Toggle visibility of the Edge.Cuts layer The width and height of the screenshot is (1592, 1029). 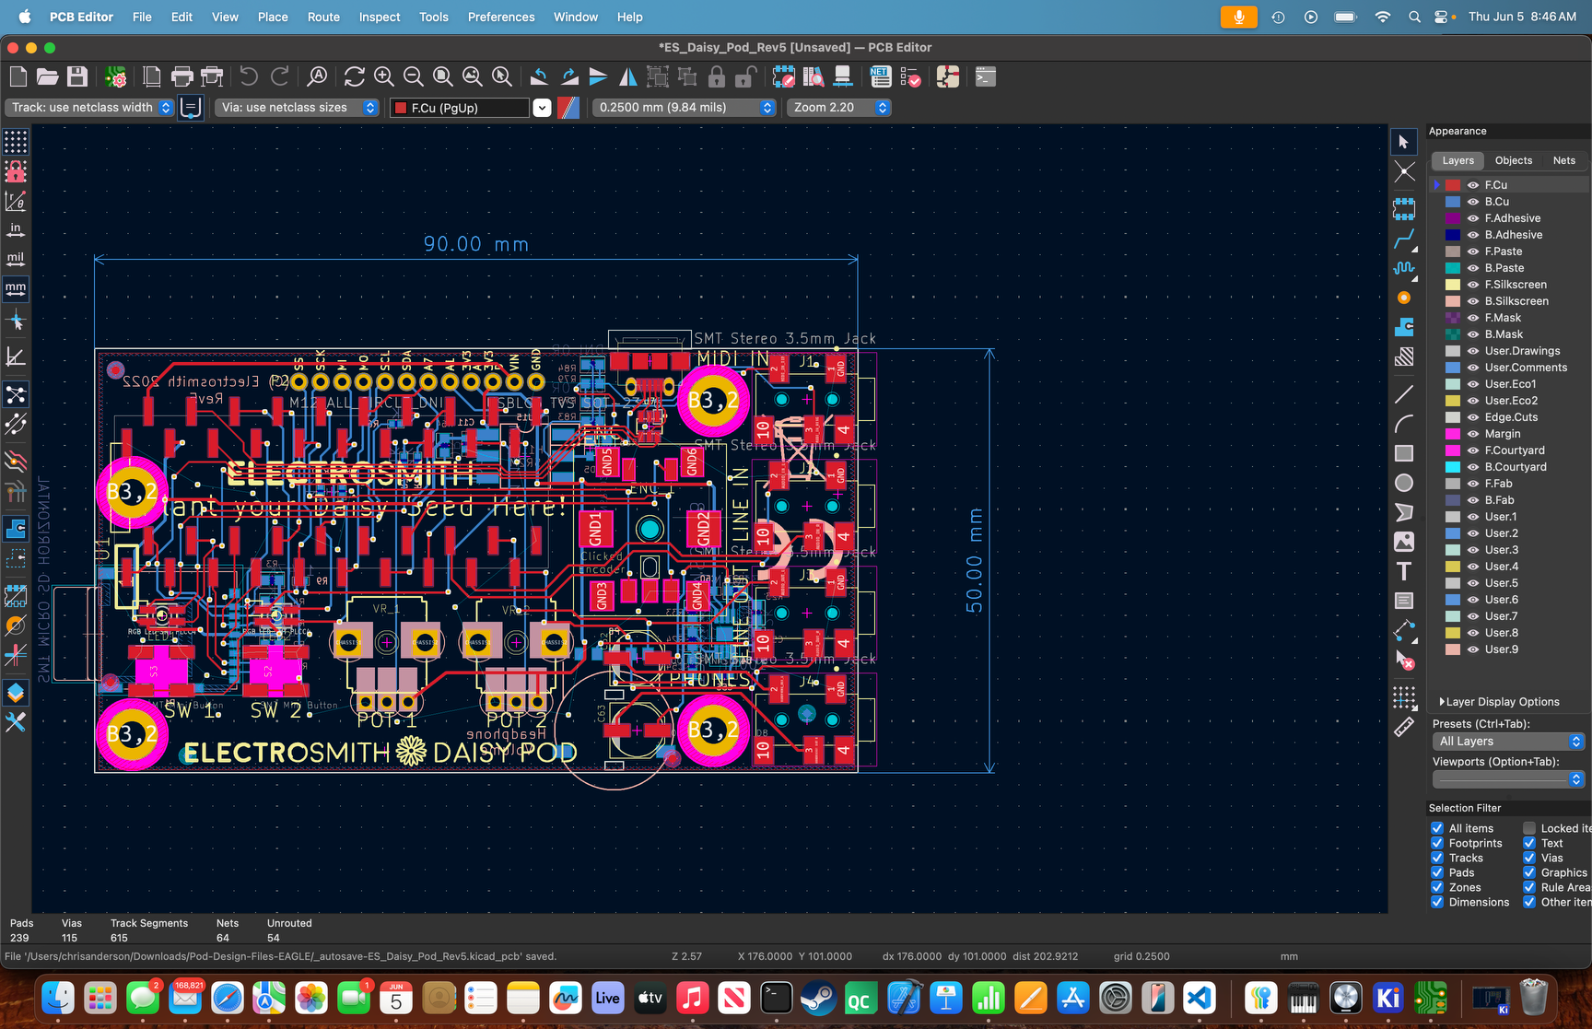point(1473,417)
